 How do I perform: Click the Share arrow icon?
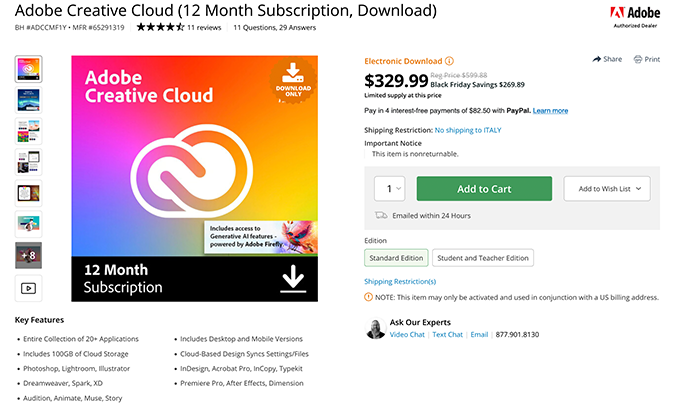(596, 59)
